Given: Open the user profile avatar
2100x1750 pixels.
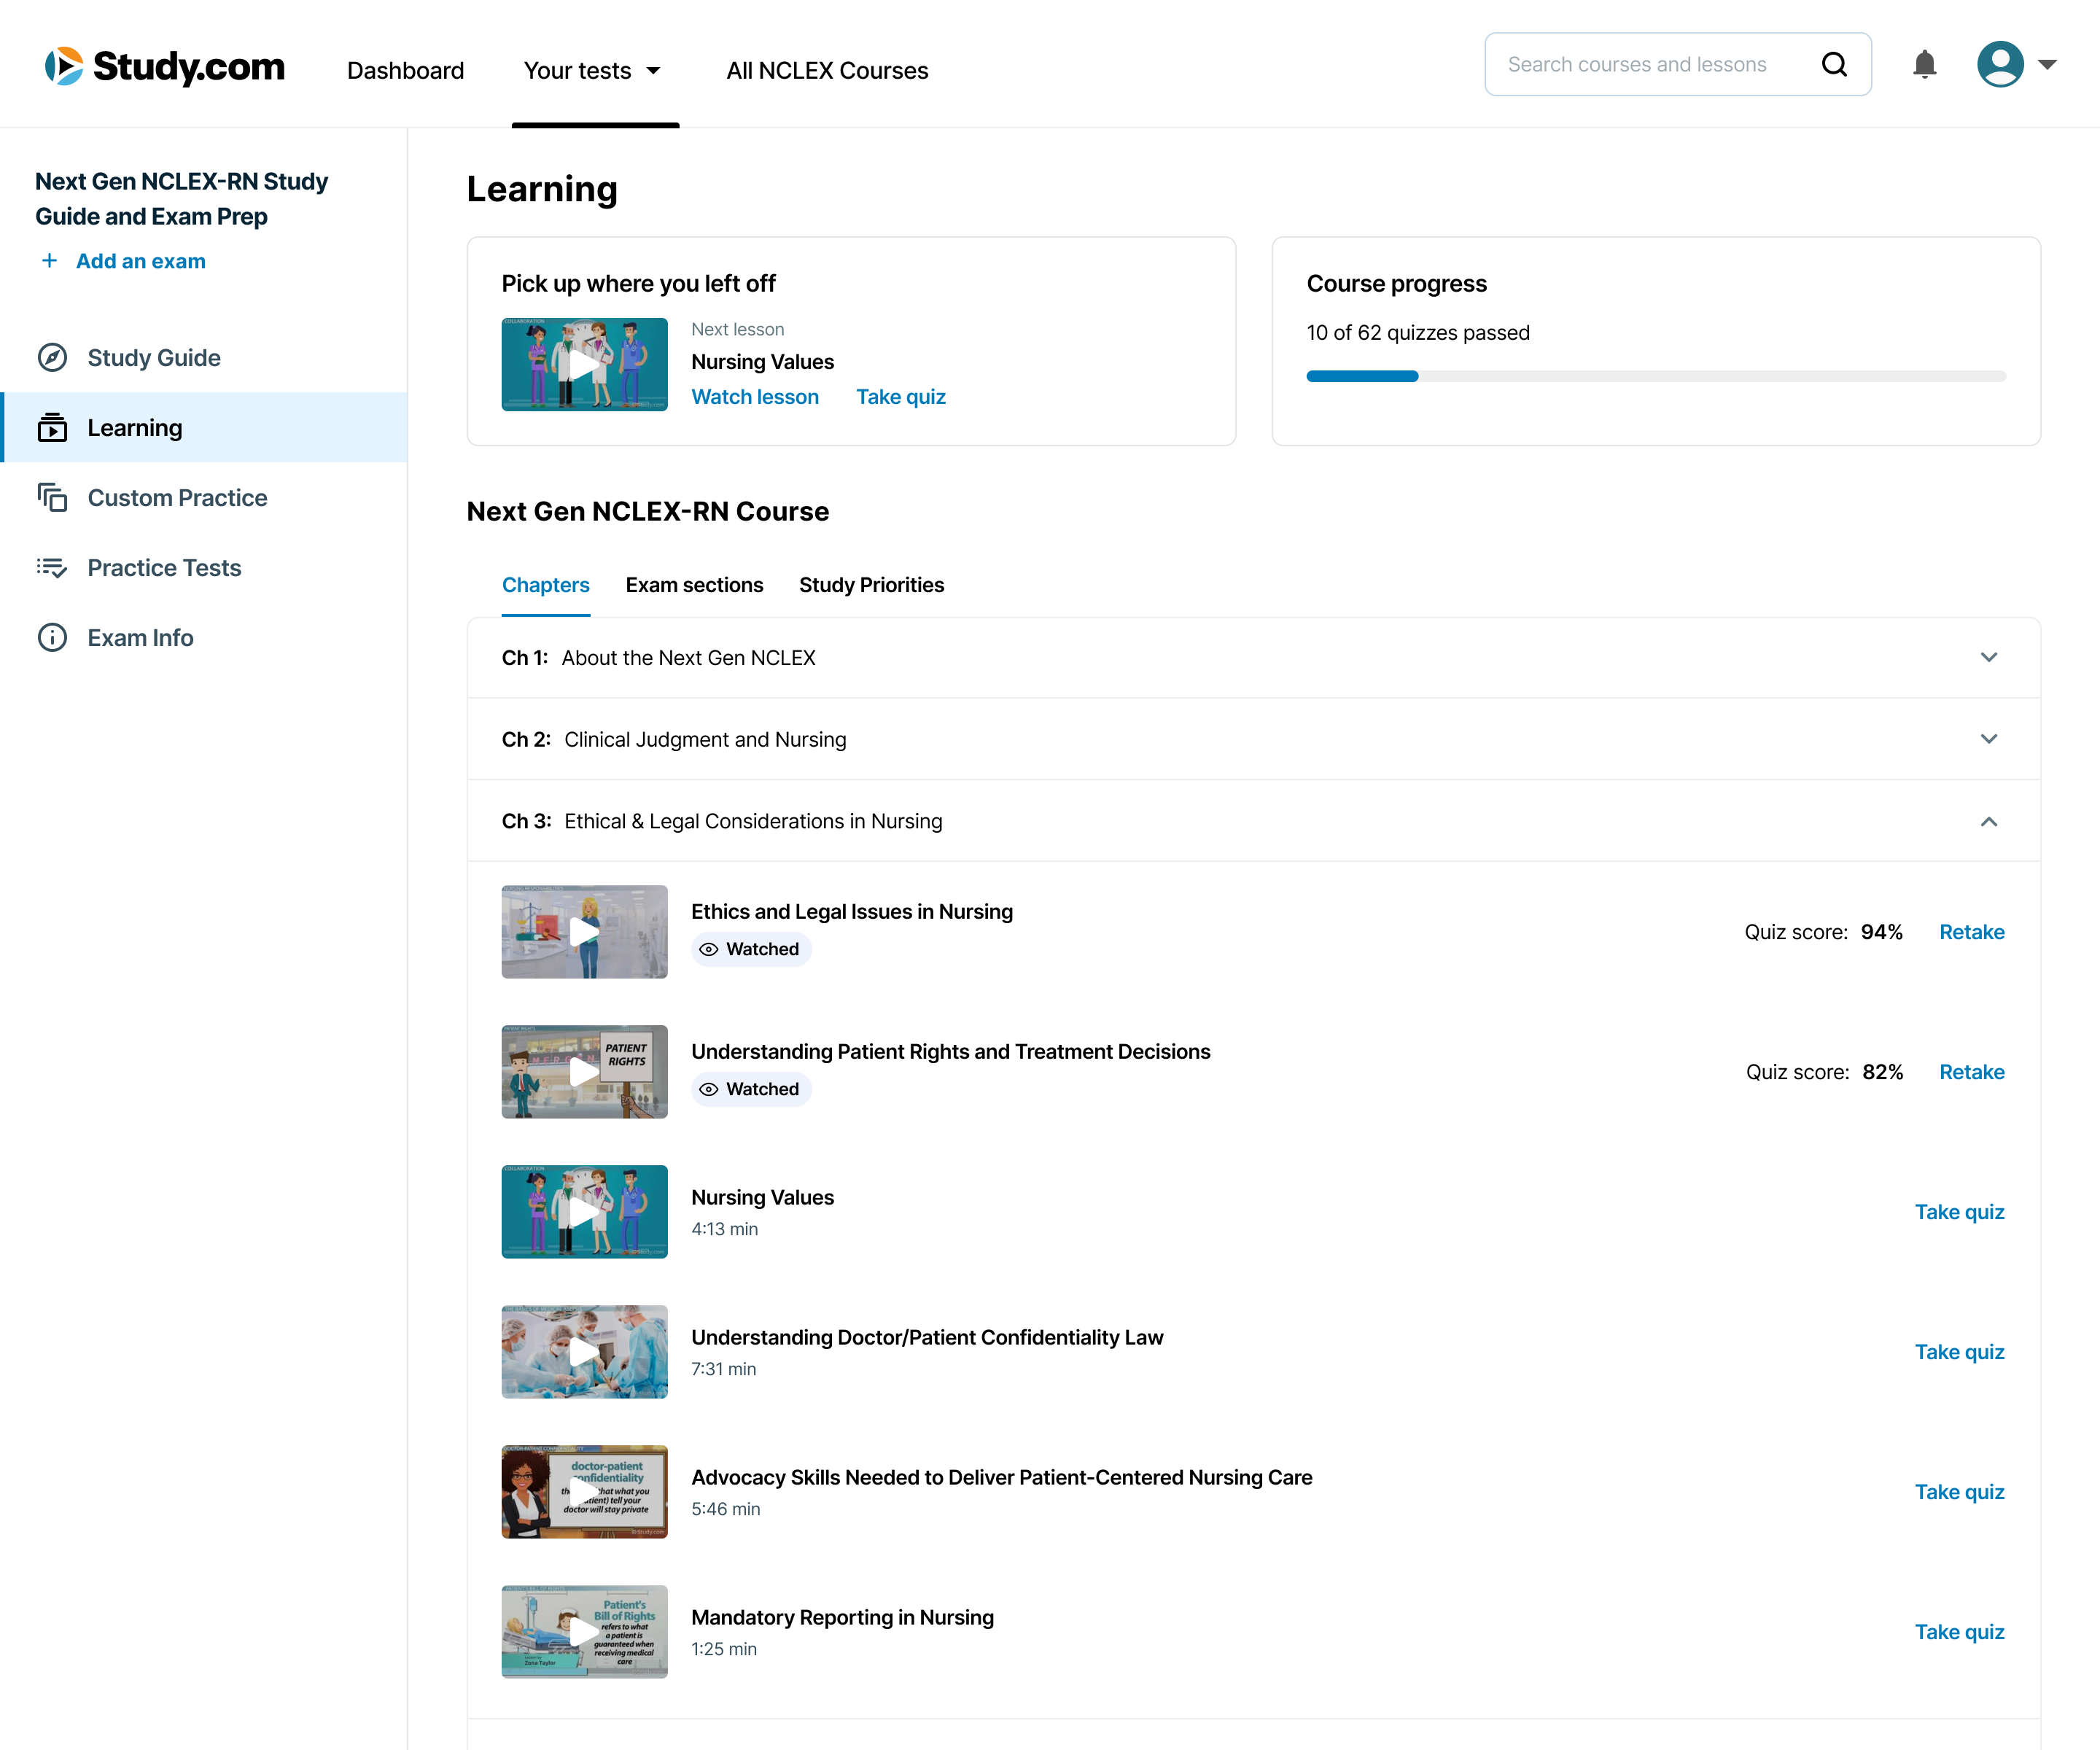Looking at the screenshot, I should 2000,64.
